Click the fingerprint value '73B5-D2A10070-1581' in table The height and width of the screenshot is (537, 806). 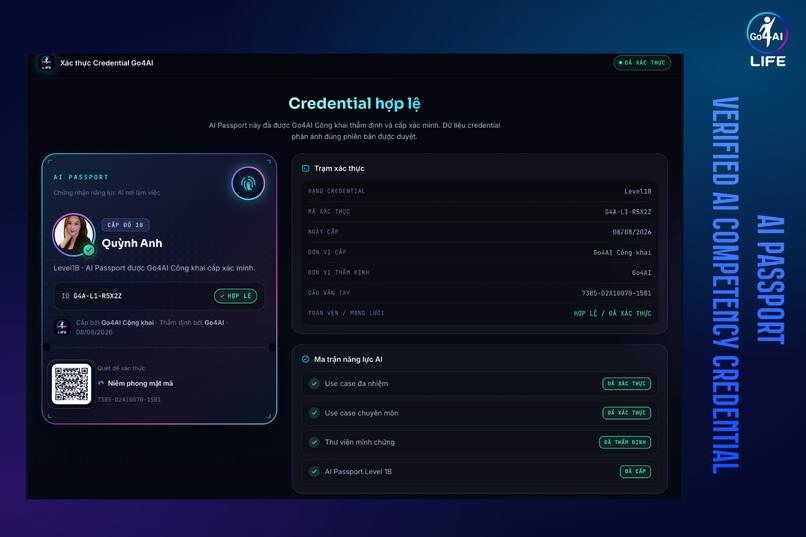tap(616, 293)
